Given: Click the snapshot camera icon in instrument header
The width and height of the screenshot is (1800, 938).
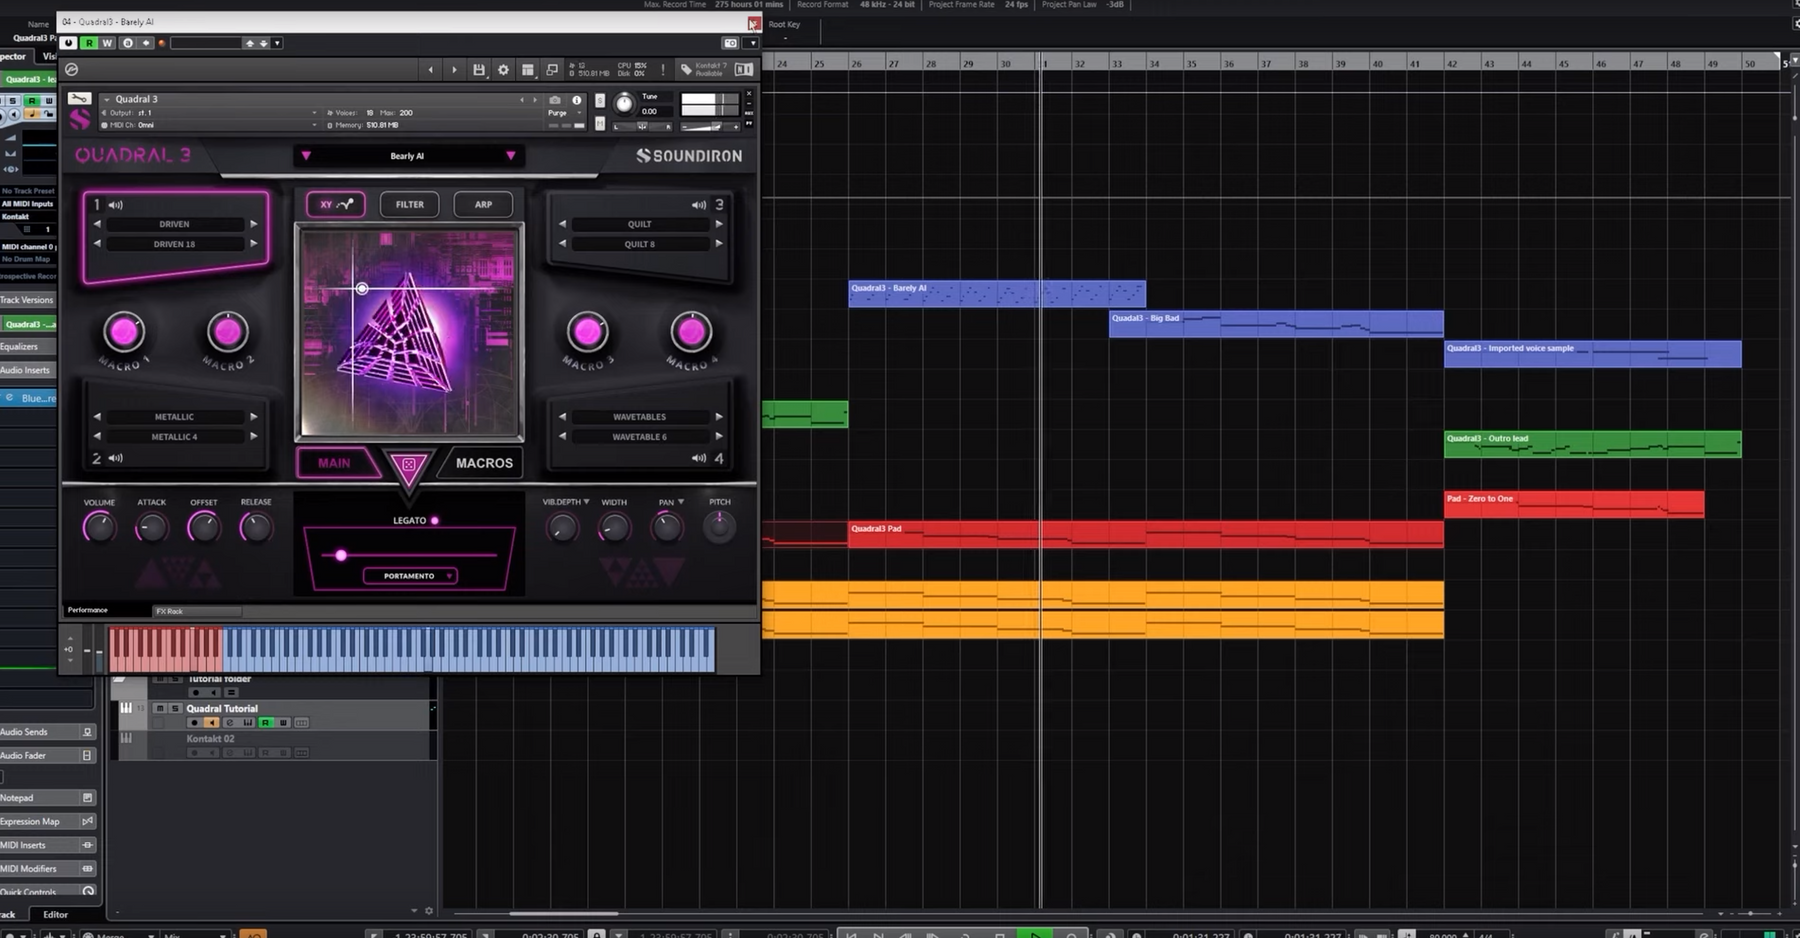Looking at the screenshot, I should (555, 100).
